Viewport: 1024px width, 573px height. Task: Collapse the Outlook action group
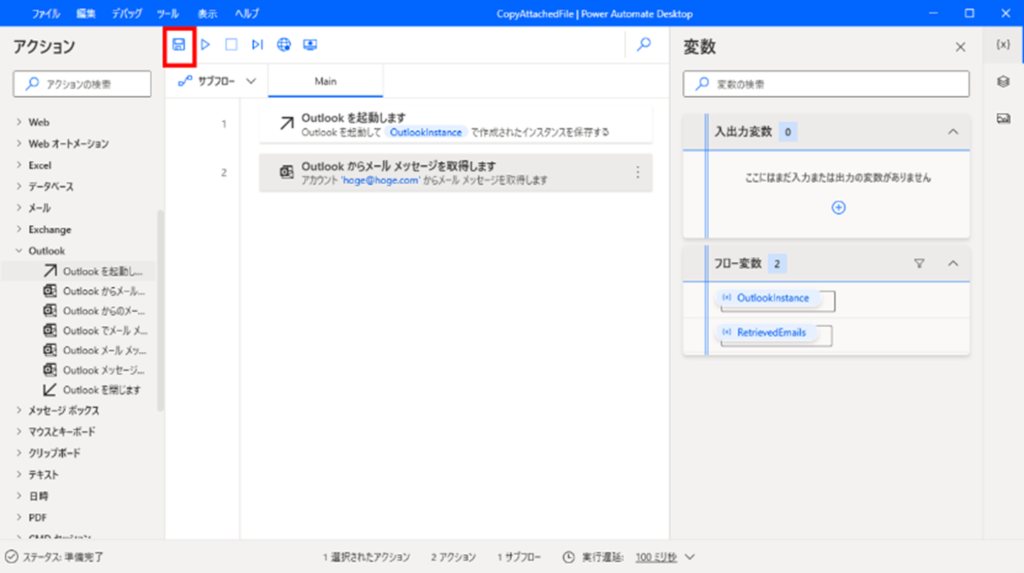pos(19,251)
